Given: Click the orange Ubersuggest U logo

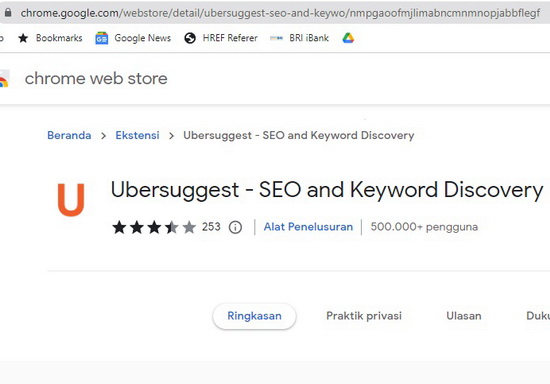Looking at the screenshot, I should pyautogui.click(x=71, y=199).
